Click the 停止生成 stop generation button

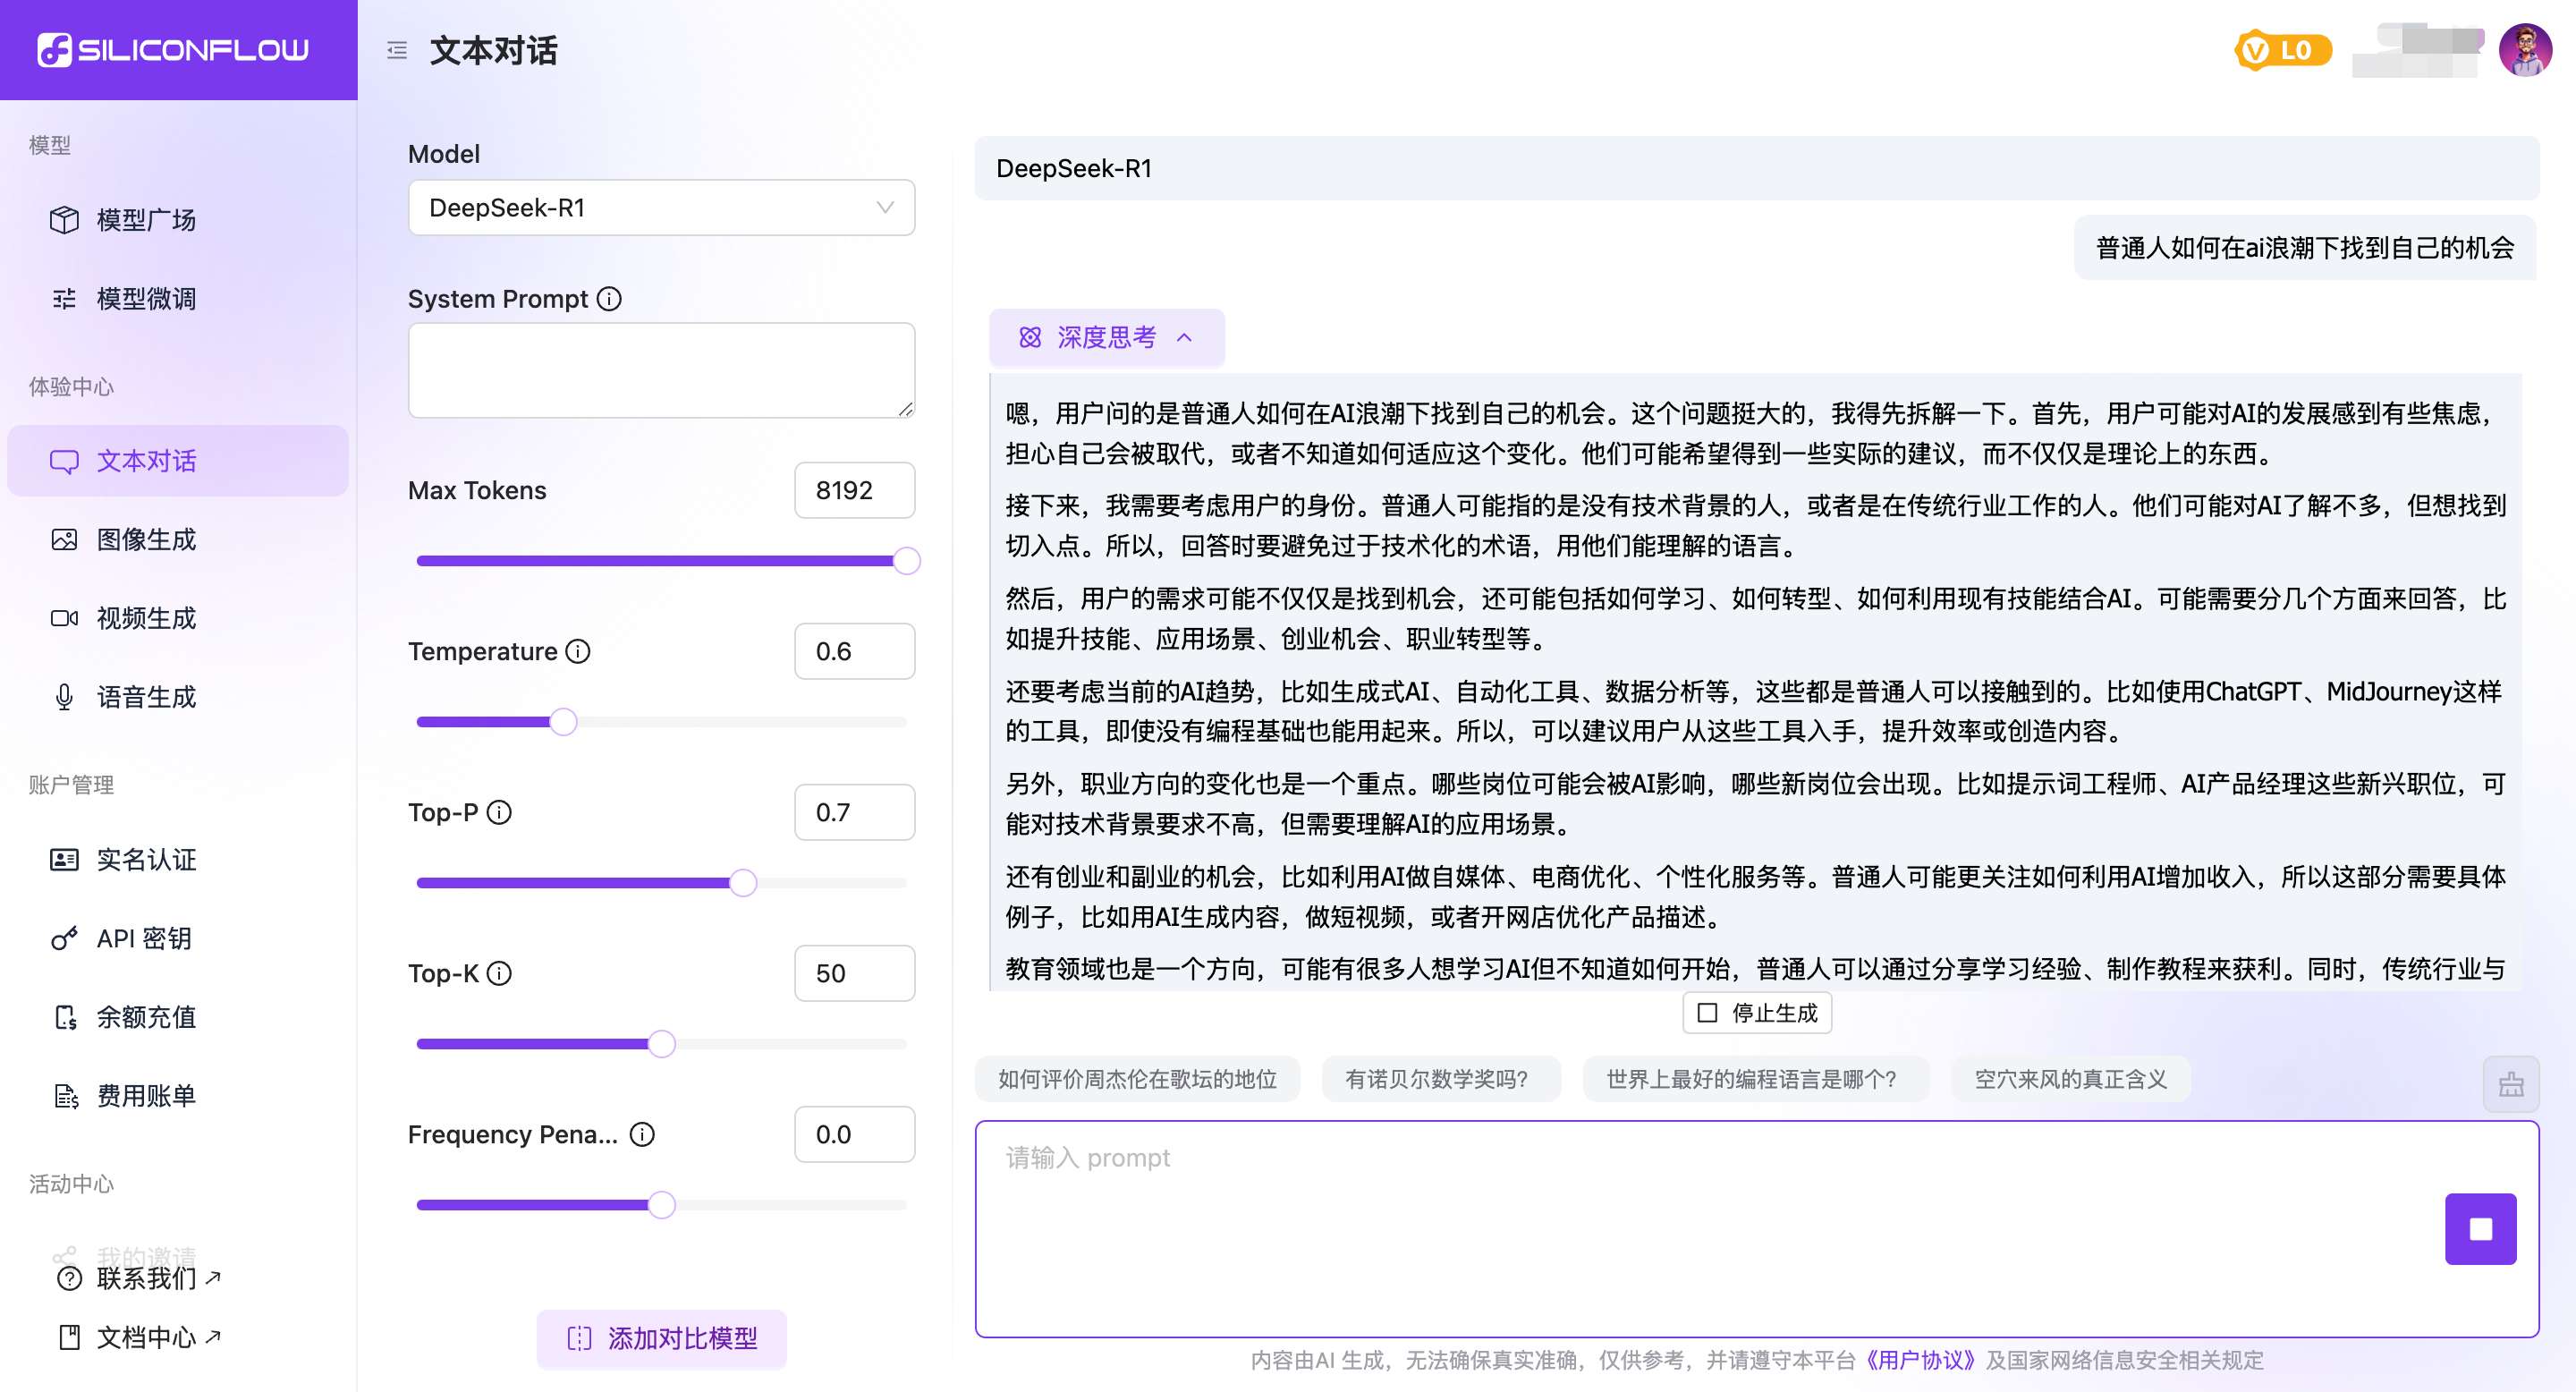[1757, 1013]
